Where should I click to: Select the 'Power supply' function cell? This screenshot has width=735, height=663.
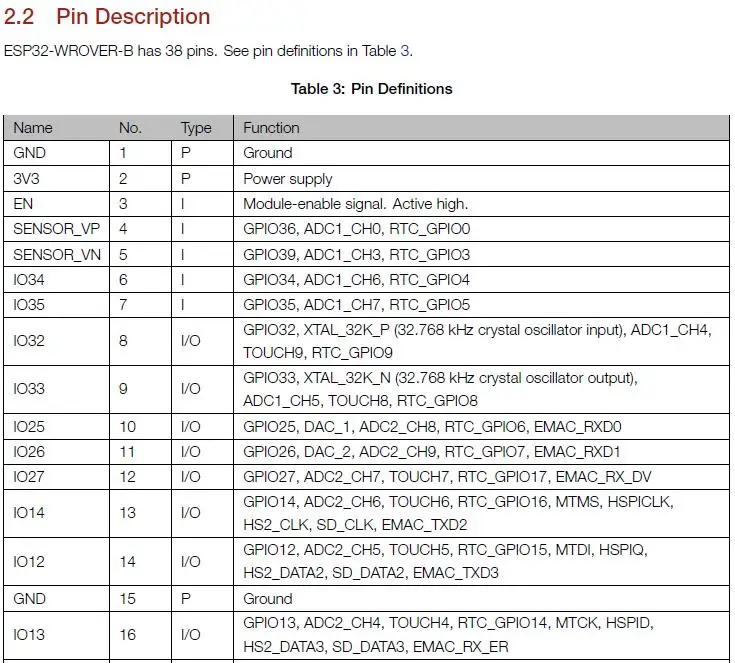click(x=481, y=178)
